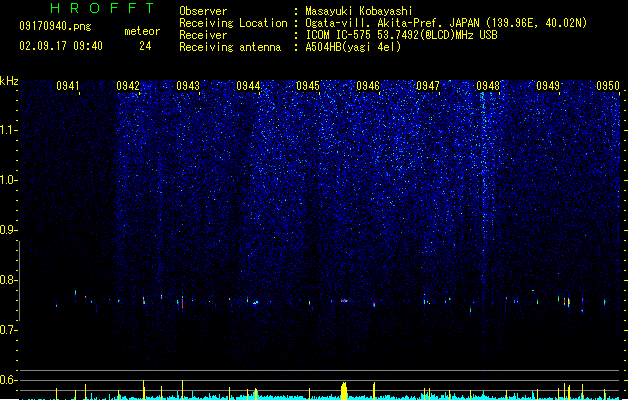The height and width of the screenshot is (400, 629).
Task: Click the 0.6 kHz axis label
Action: (x=9, y=380)
